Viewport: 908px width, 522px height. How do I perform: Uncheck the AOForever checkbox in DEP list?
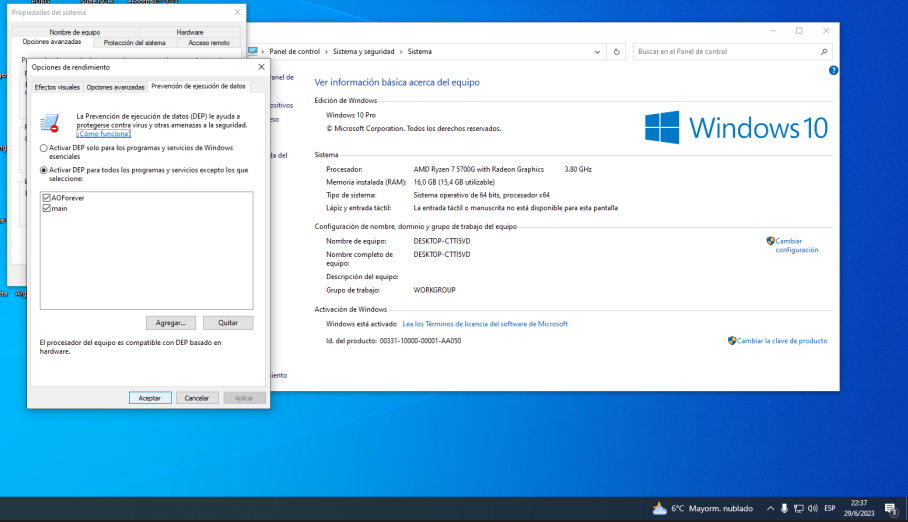[x=46, y=198]
